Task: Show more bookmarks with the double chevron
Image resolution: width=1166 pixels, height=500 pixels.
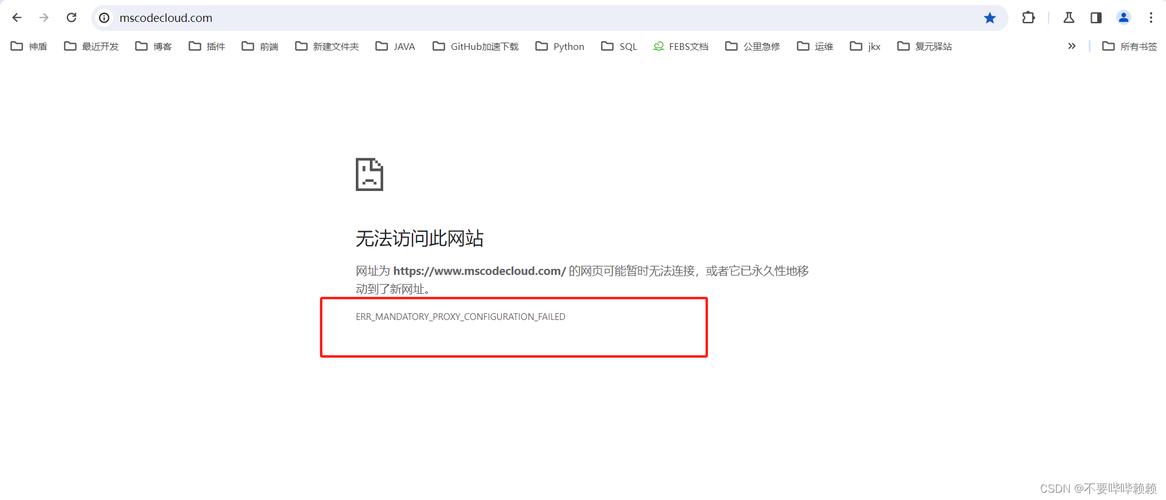Action: click(1072, 46)
